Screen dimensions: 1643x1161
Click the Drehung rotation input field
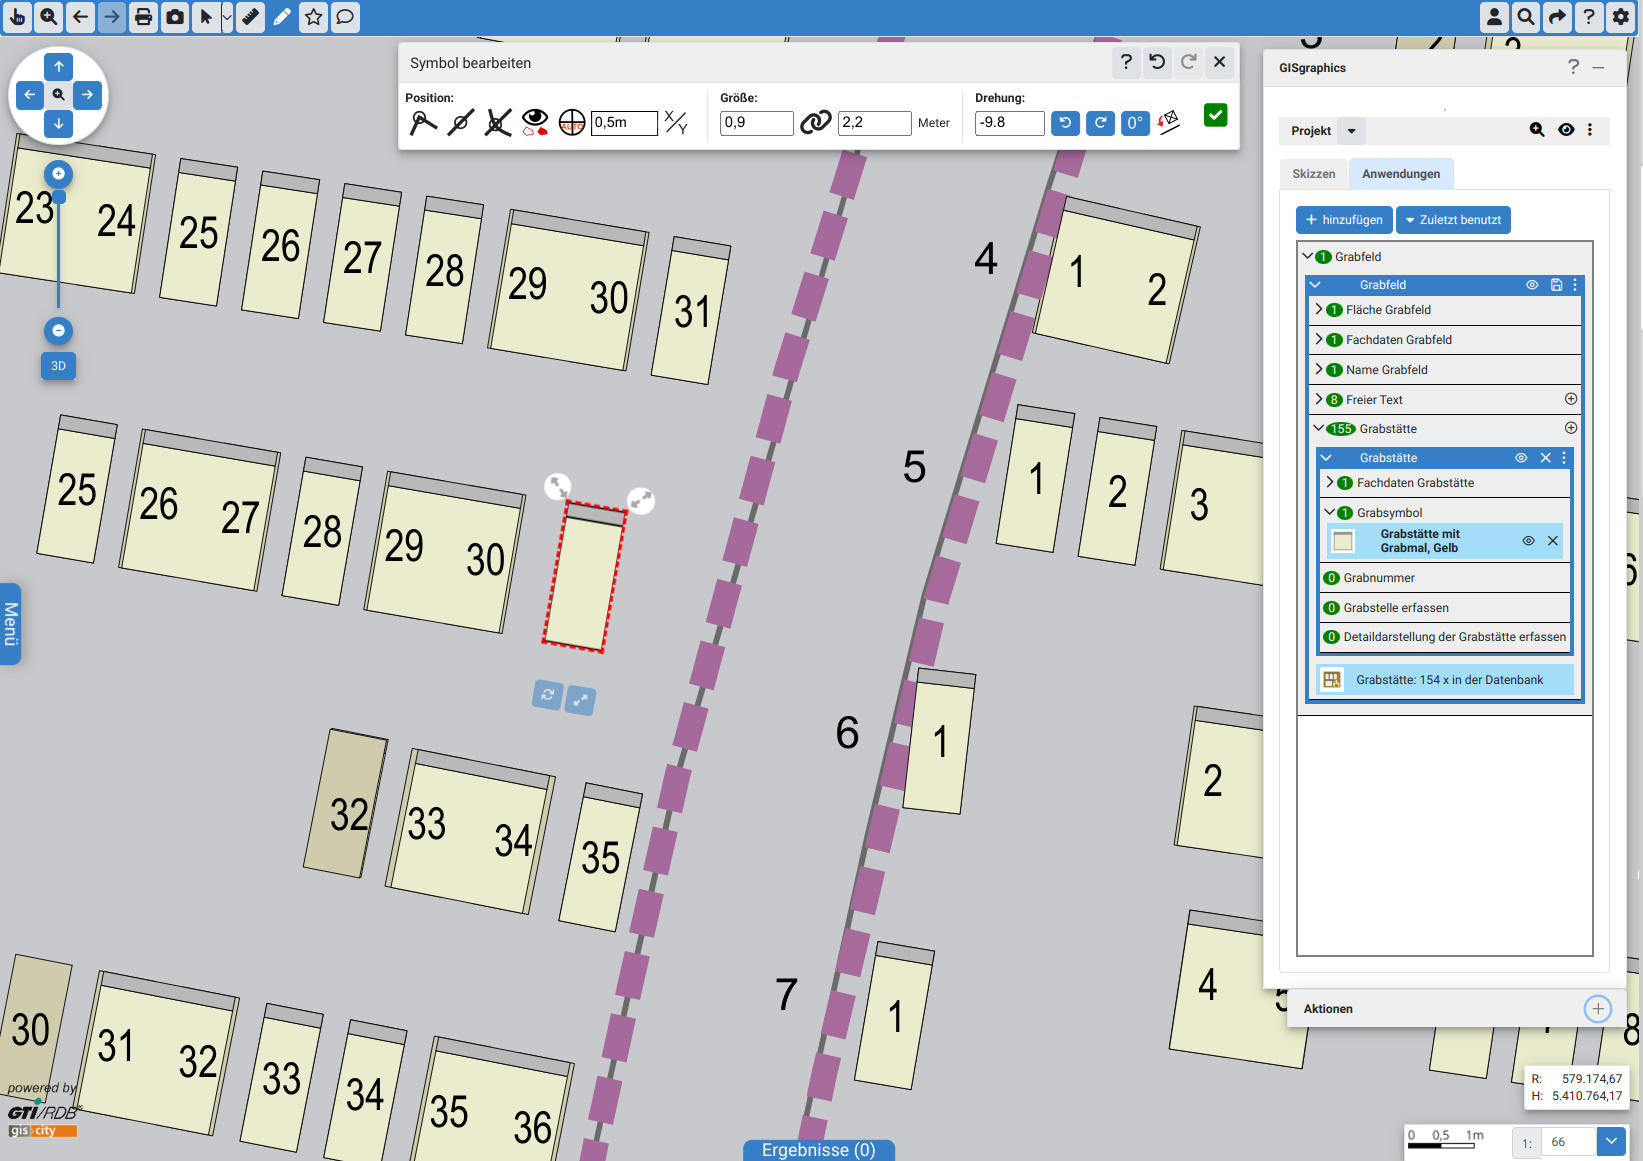pos(1009,122)
